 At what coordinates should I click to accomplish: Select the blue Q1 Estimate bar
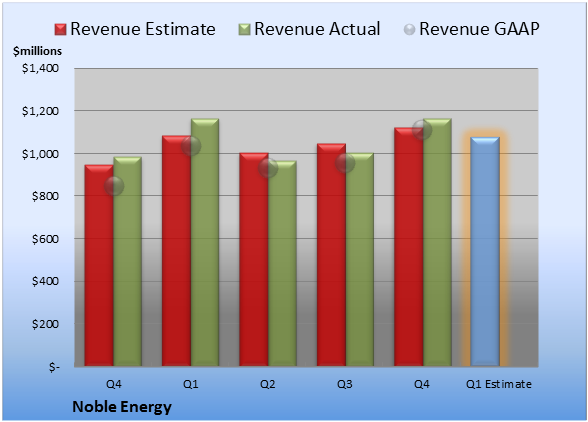[485, 251]
